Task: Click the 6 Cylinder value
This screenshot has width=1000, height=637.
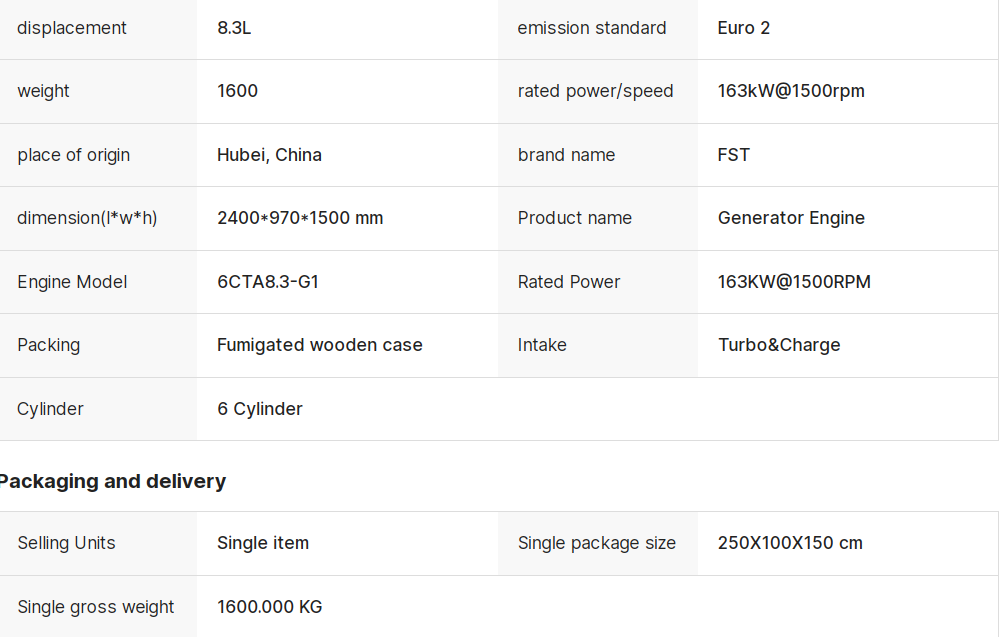Action: pyautogui.click(x=260, y=409)
